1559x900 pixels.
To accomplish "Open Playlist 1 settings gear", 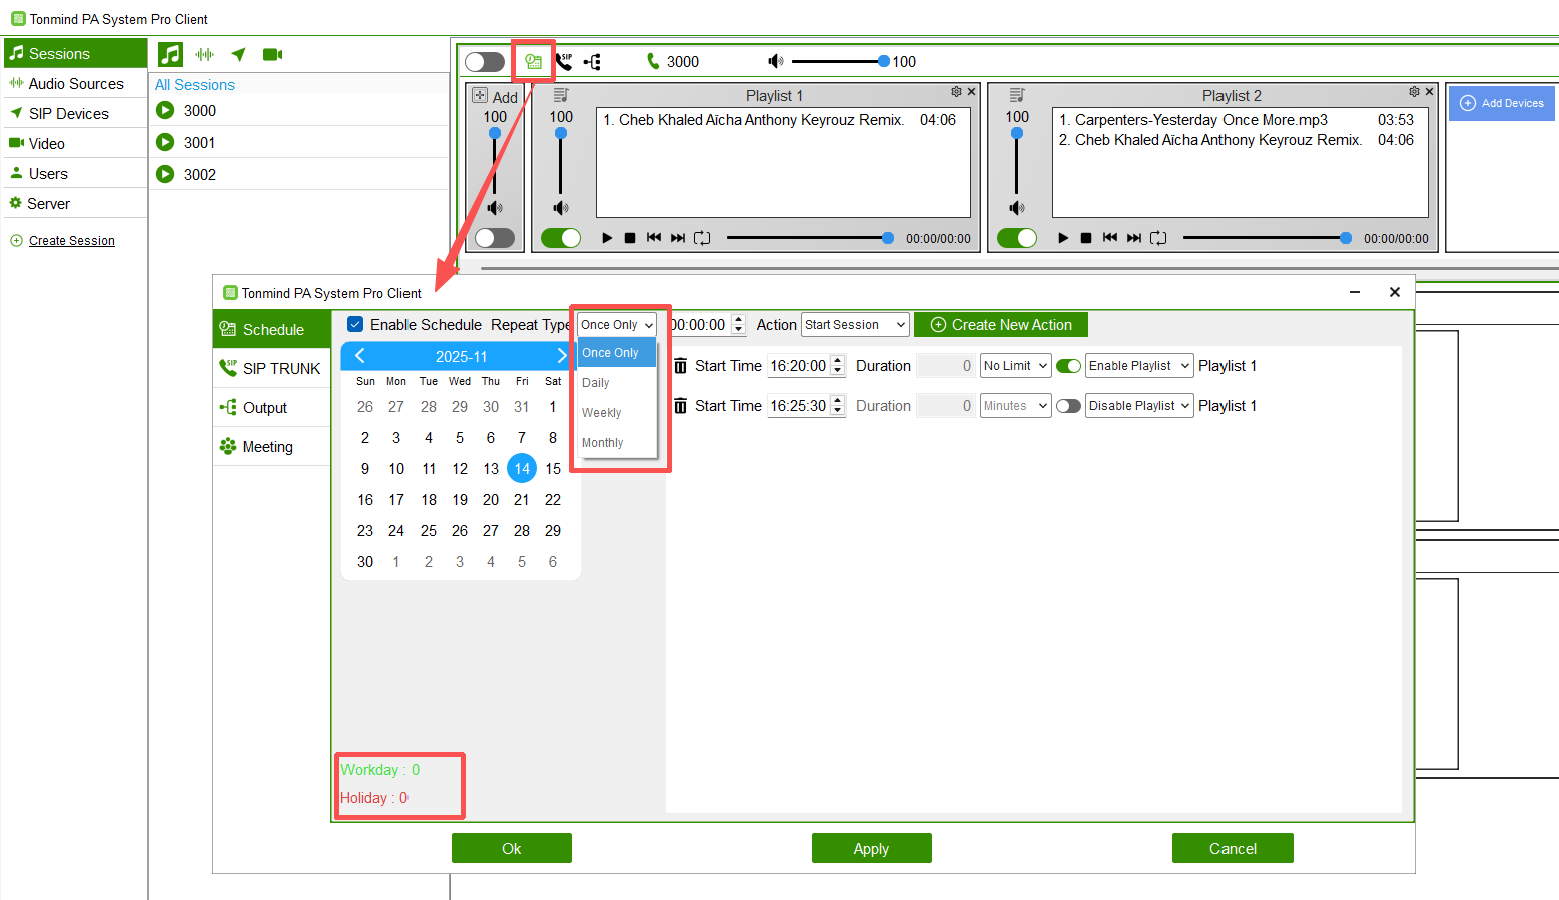I will tap(956, 92).
